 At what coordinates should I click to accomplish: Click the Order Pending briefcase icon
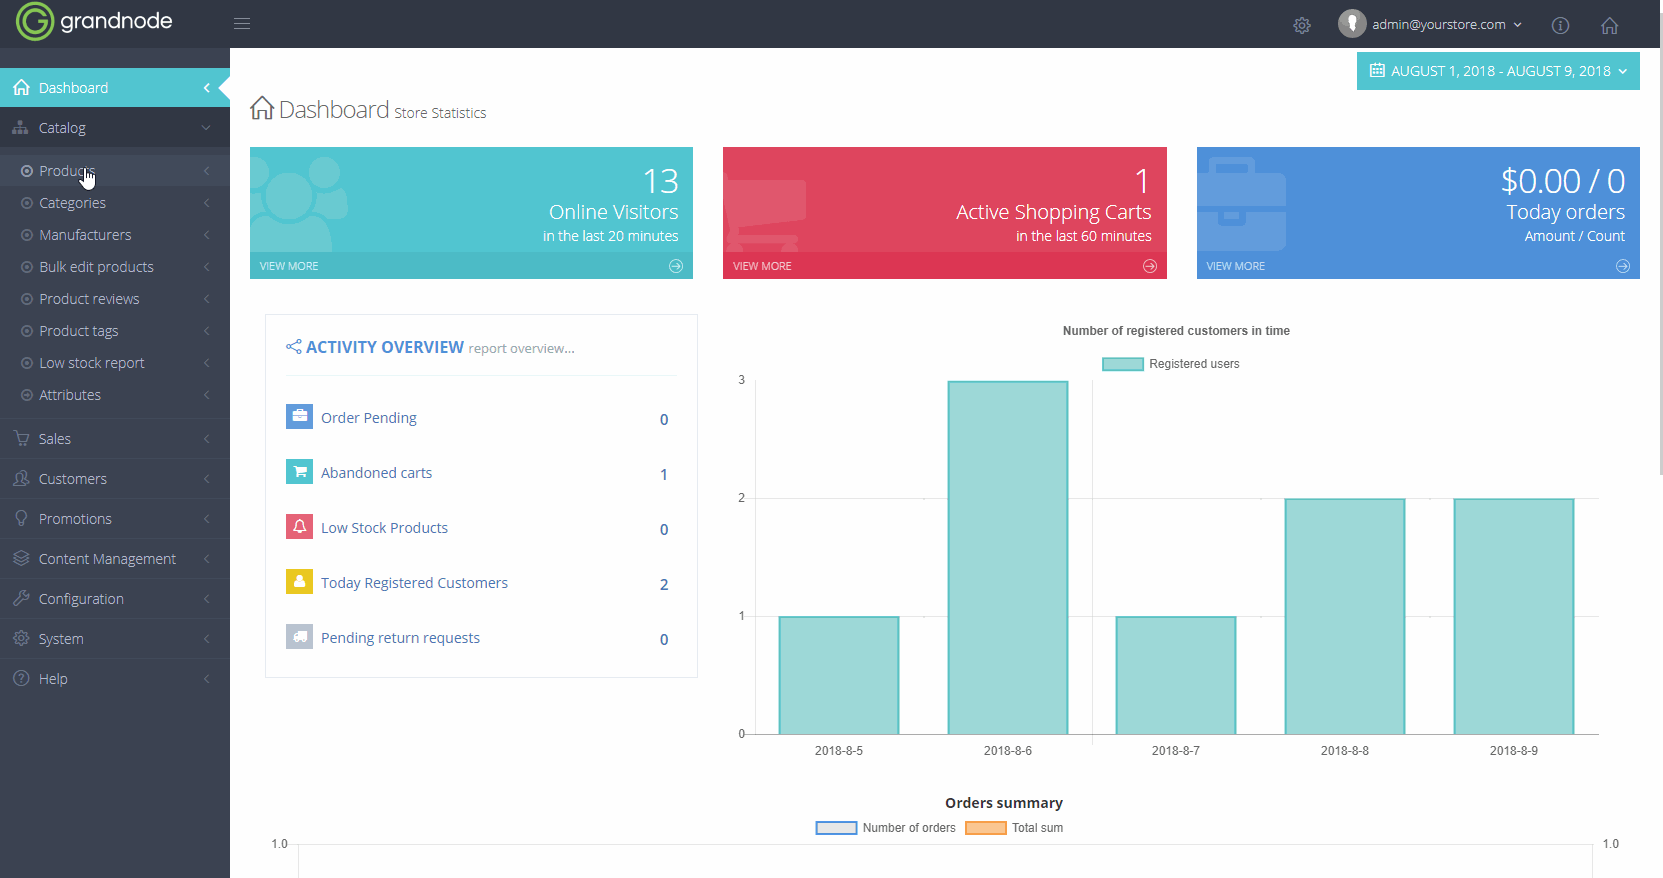pos(299,417)
